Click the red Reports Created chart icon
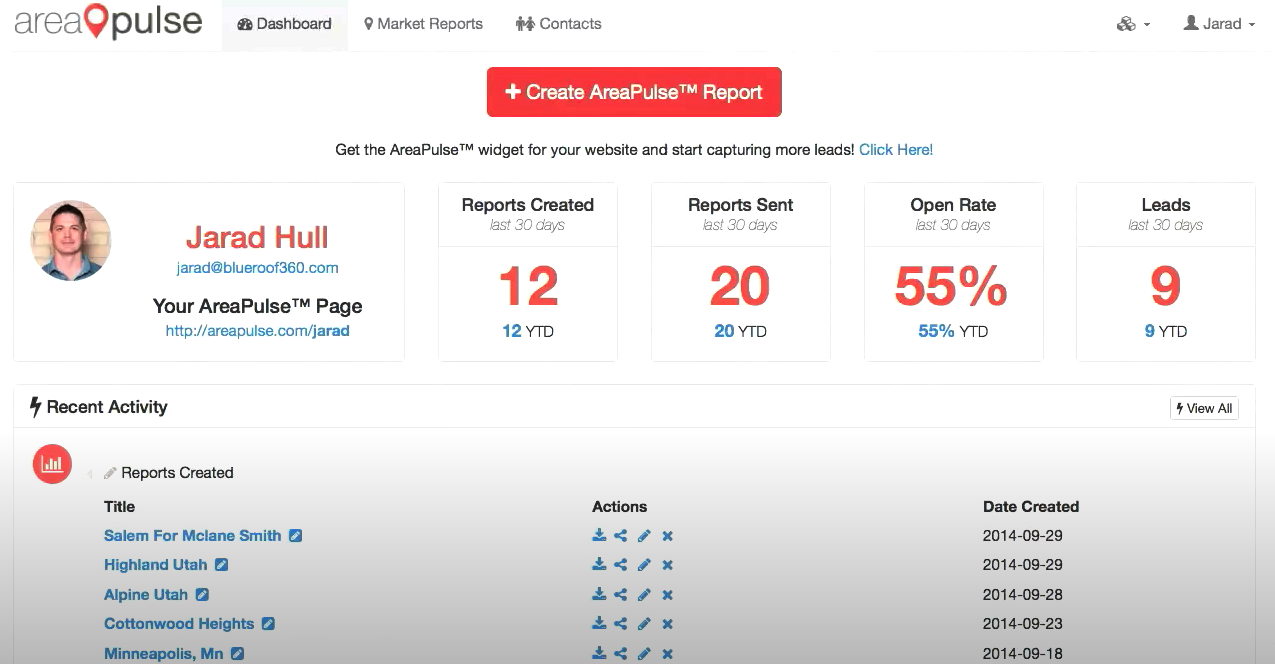 (52, 464)
